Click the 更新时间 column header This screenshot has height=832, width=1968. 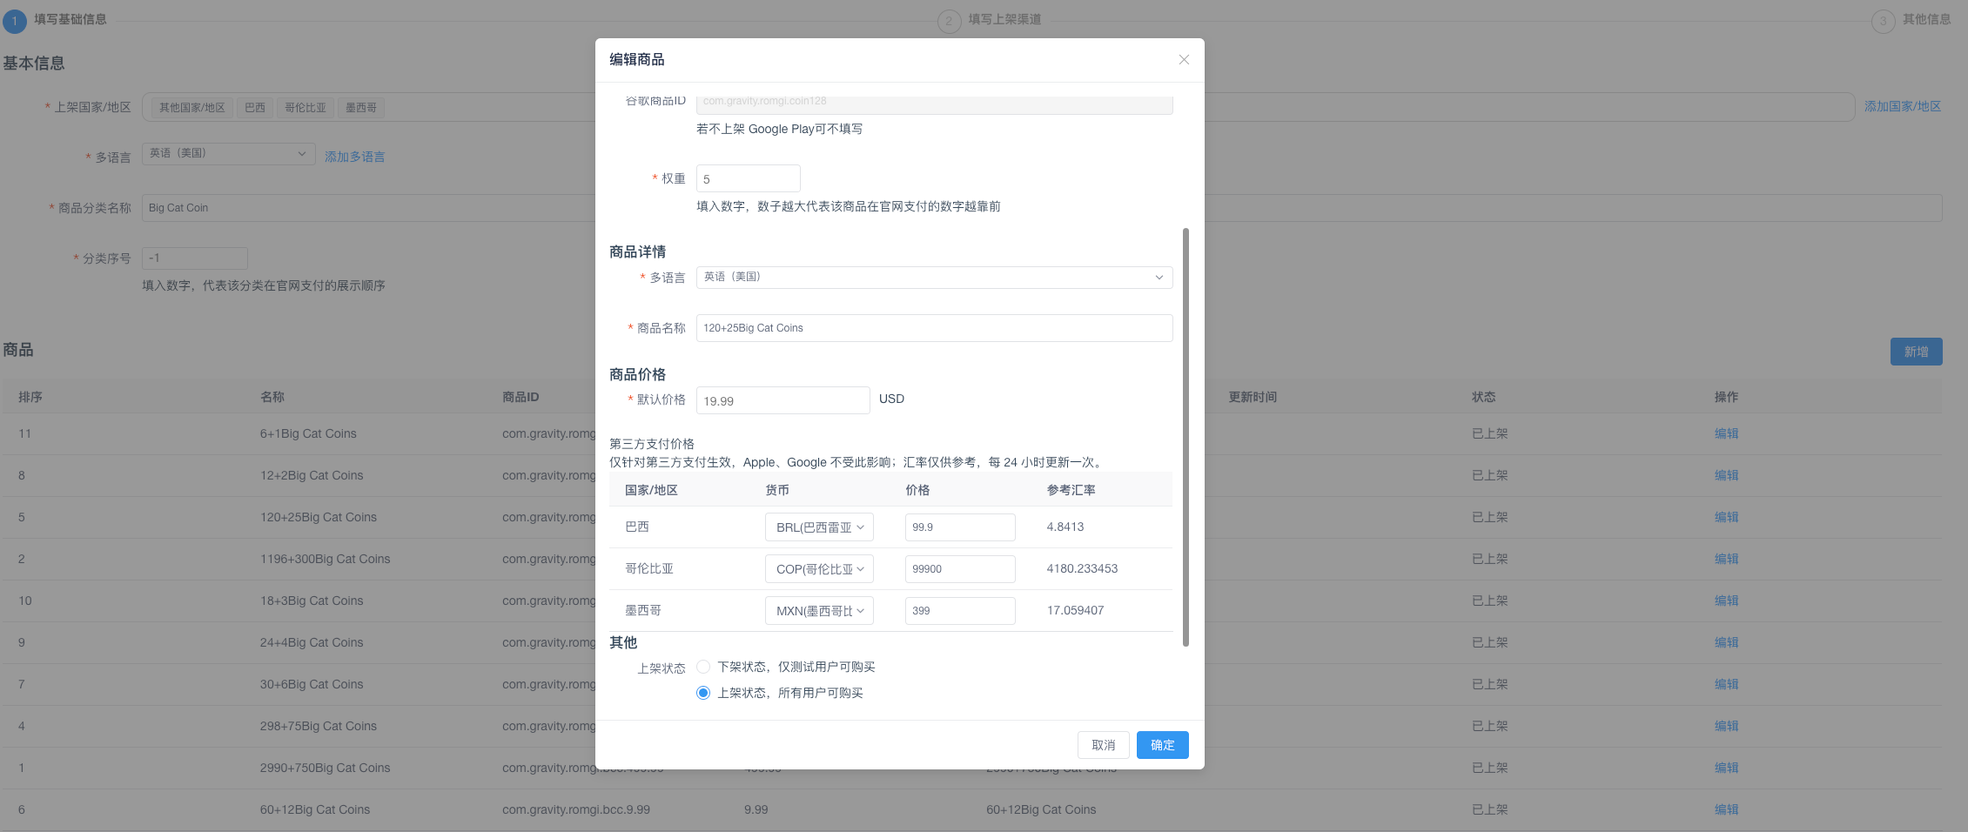[1252, 397]
